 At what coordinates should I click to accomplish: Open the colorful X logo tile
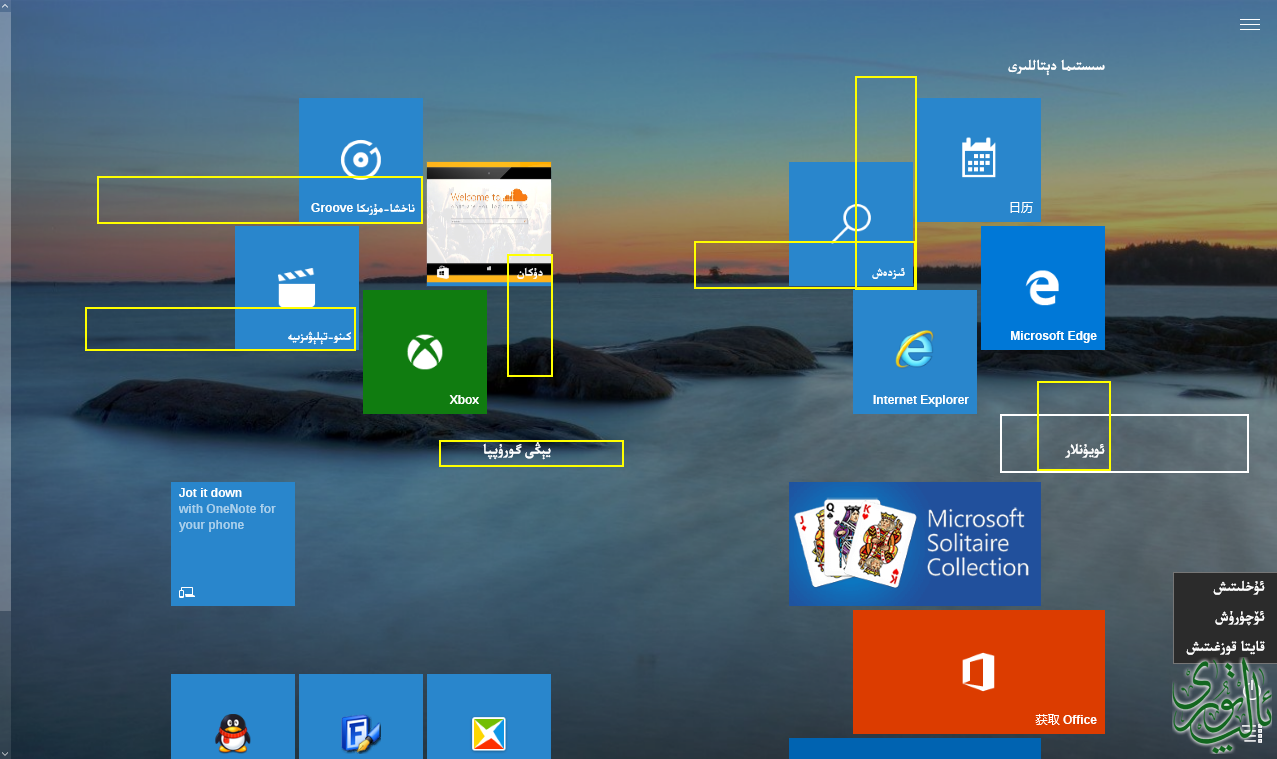[x=489, y=716]
